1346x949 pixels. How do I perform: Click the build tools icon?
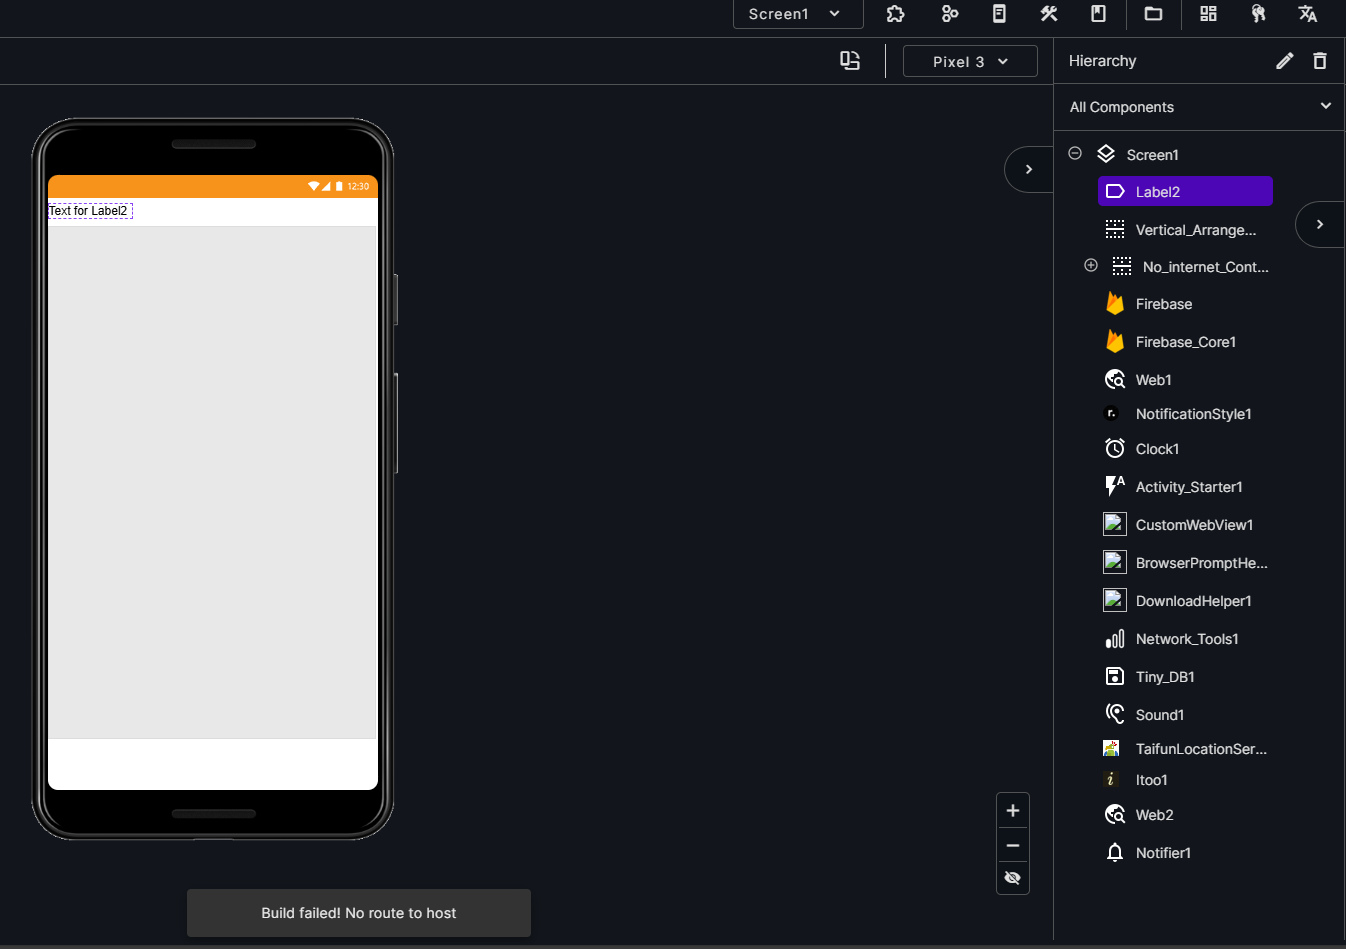click(1048, 14)
